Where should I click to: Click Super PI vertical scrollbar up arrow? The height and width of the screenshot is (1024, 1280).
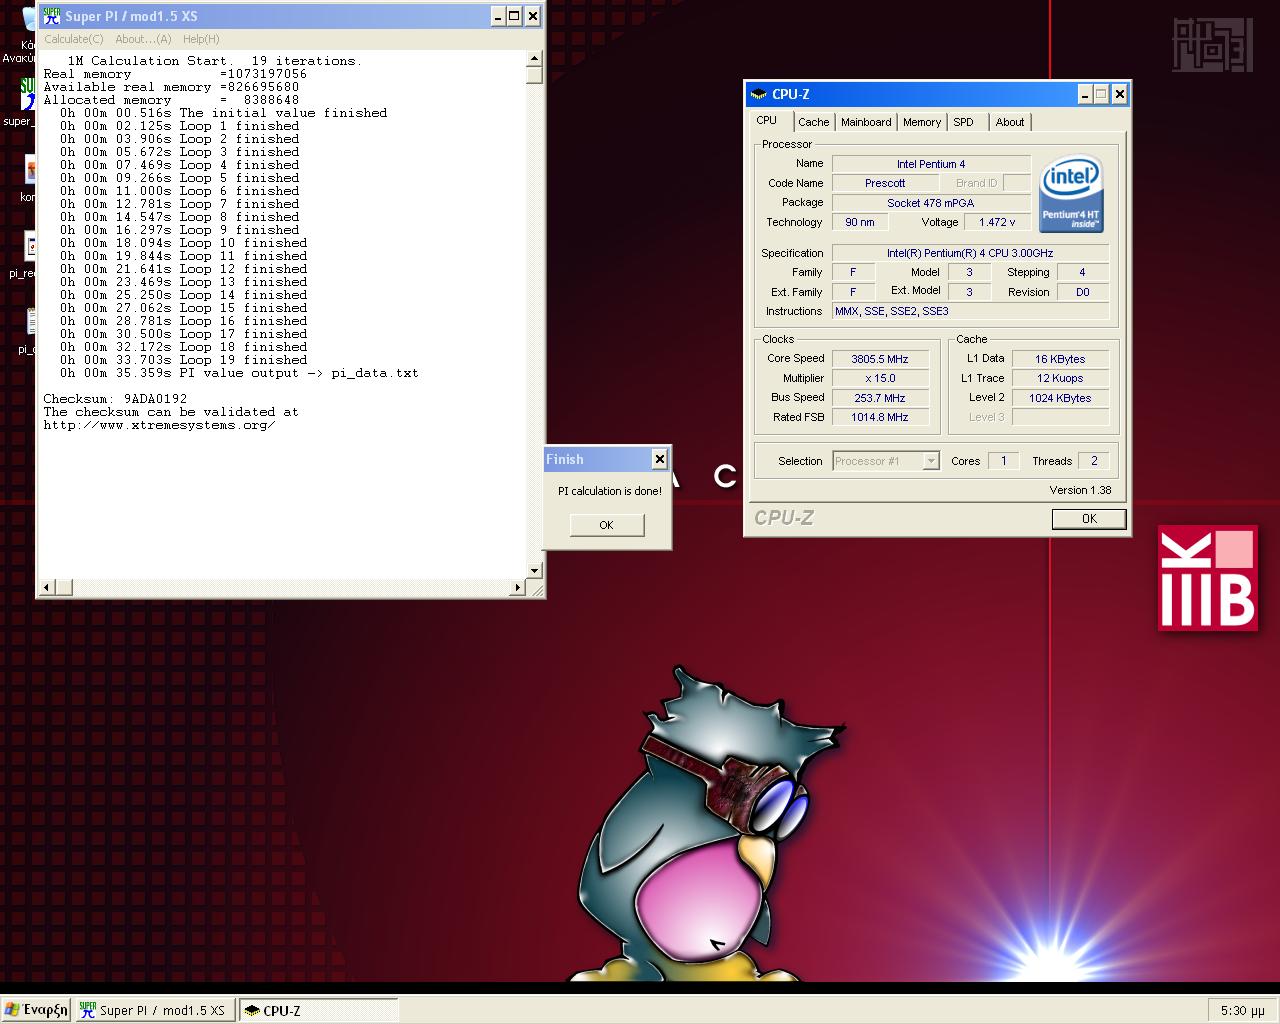(x=534, y=59)
